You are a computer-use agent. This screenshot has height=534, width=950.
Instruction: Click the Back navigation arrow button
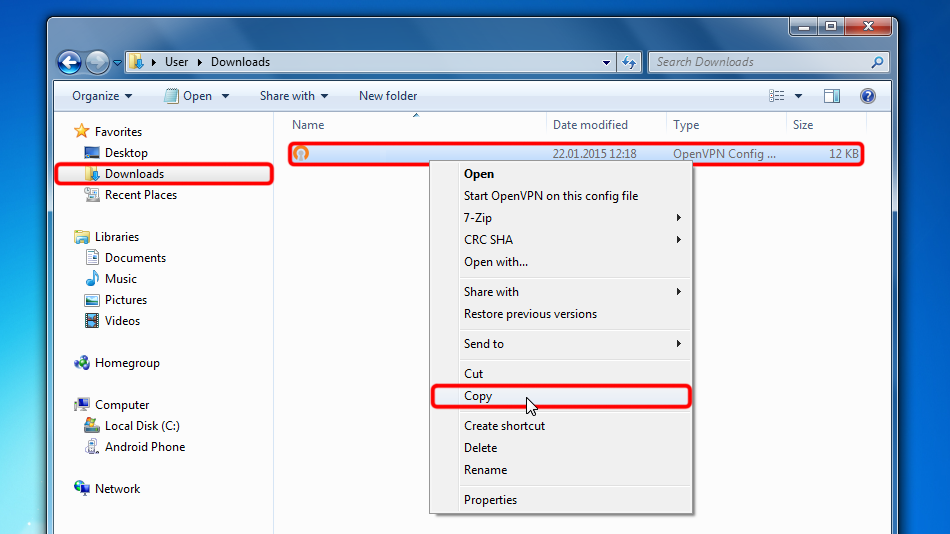point(69,62)
